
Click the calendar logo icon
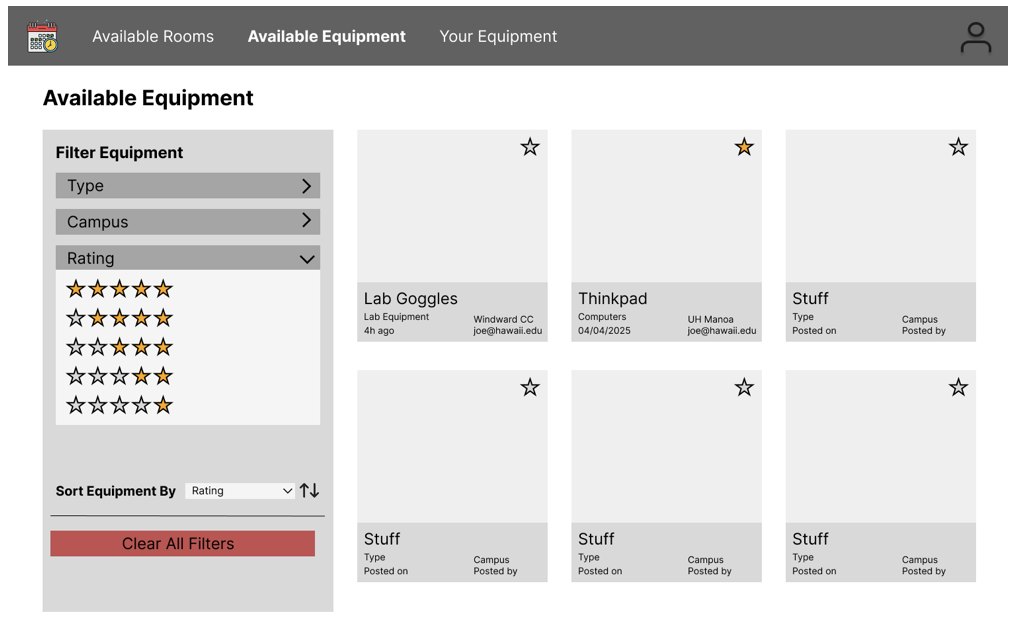pyautogui.click(x=42, y=37)
